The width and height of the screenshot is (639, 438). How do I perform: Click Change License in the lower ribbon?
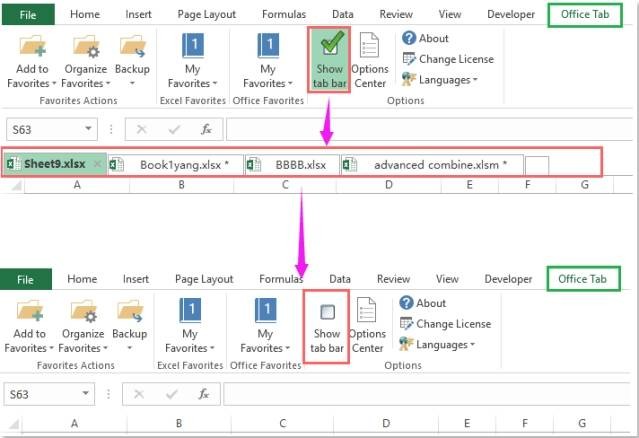(446, 323)
